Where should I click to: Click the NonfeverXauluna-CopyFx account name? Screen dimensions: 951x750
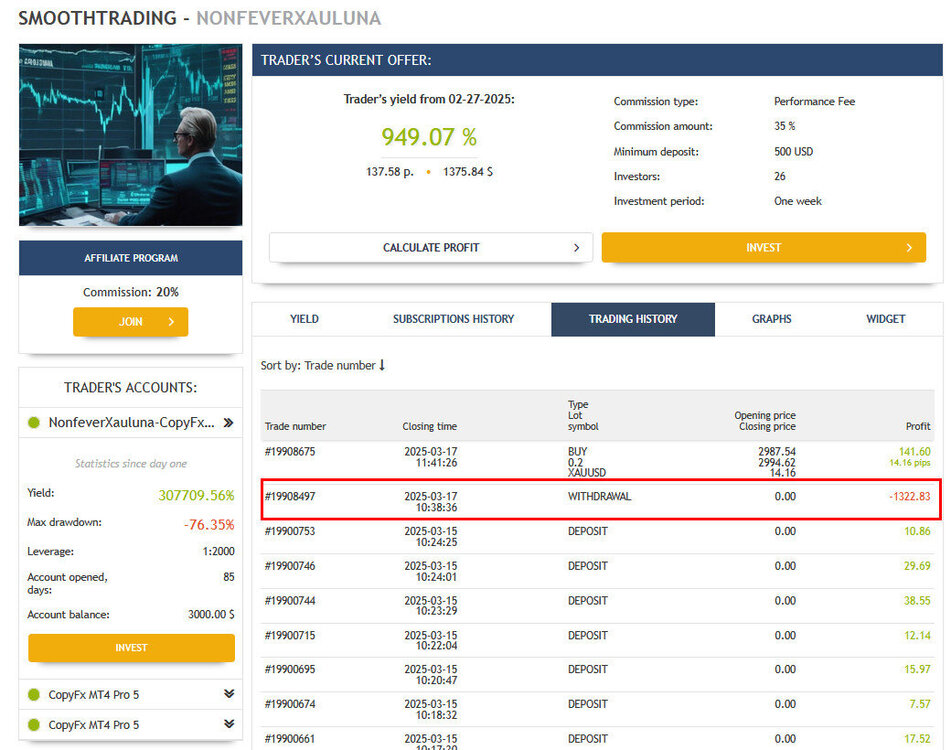131,423
